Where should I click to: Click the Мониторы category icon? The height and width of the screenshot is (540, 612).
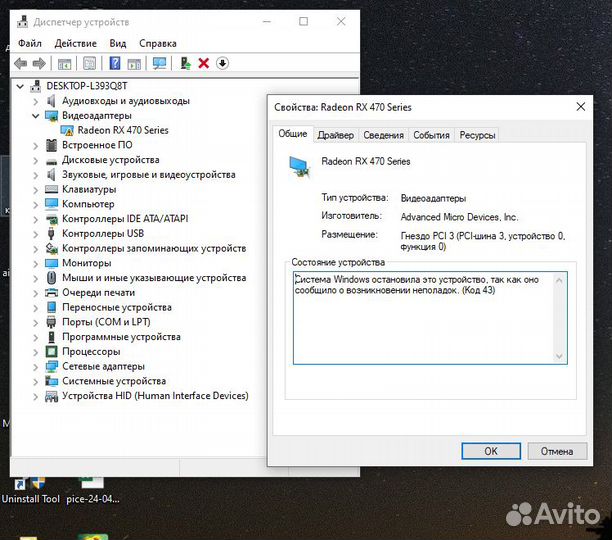52,263
